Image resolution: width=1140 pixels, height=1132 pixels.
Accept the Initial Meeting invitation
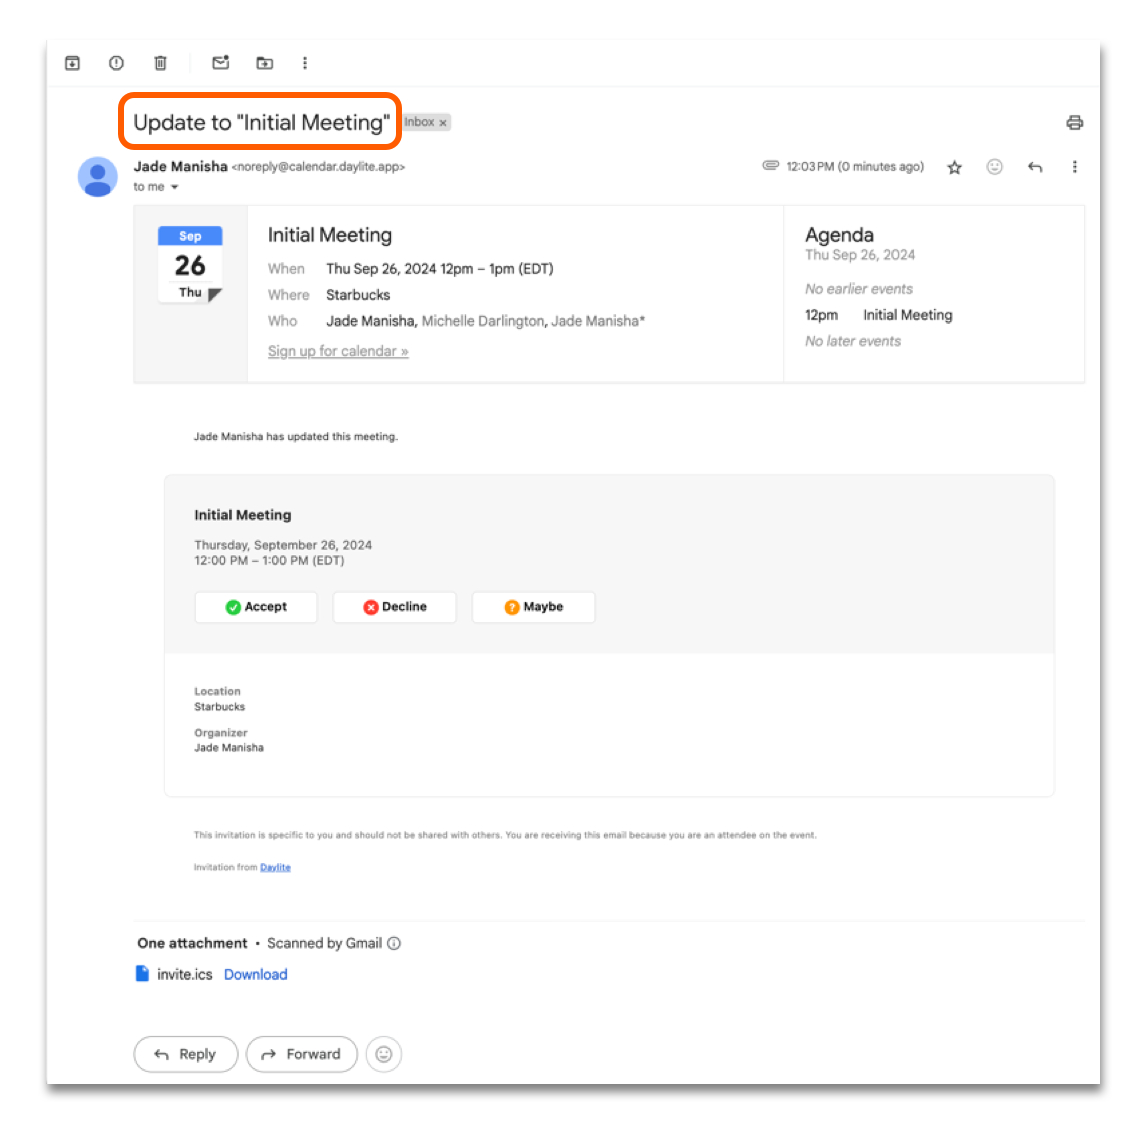(x=256, y=607)
